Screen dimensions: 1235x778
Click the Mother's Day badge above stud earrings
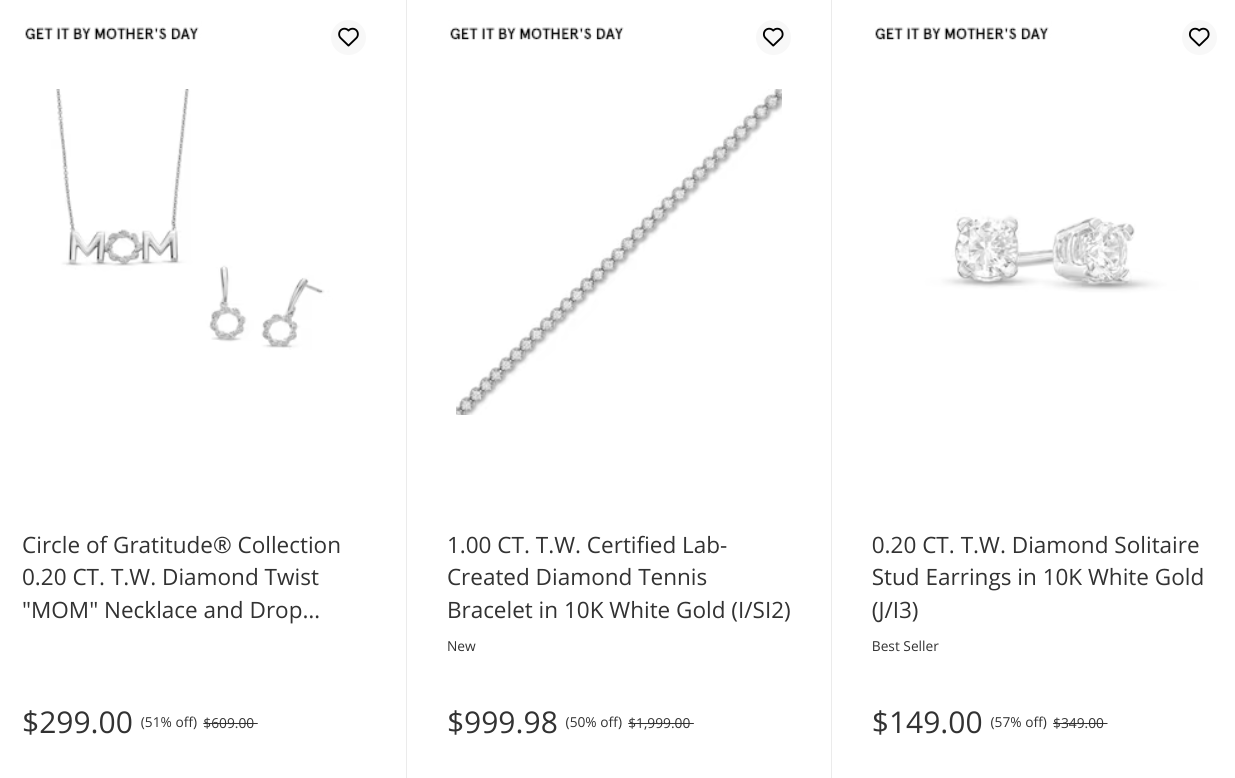pos(962,34)
